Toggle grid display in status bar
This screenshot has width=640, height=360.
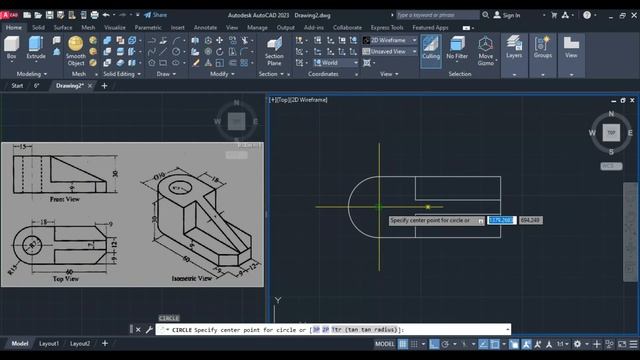pos(403,344)
